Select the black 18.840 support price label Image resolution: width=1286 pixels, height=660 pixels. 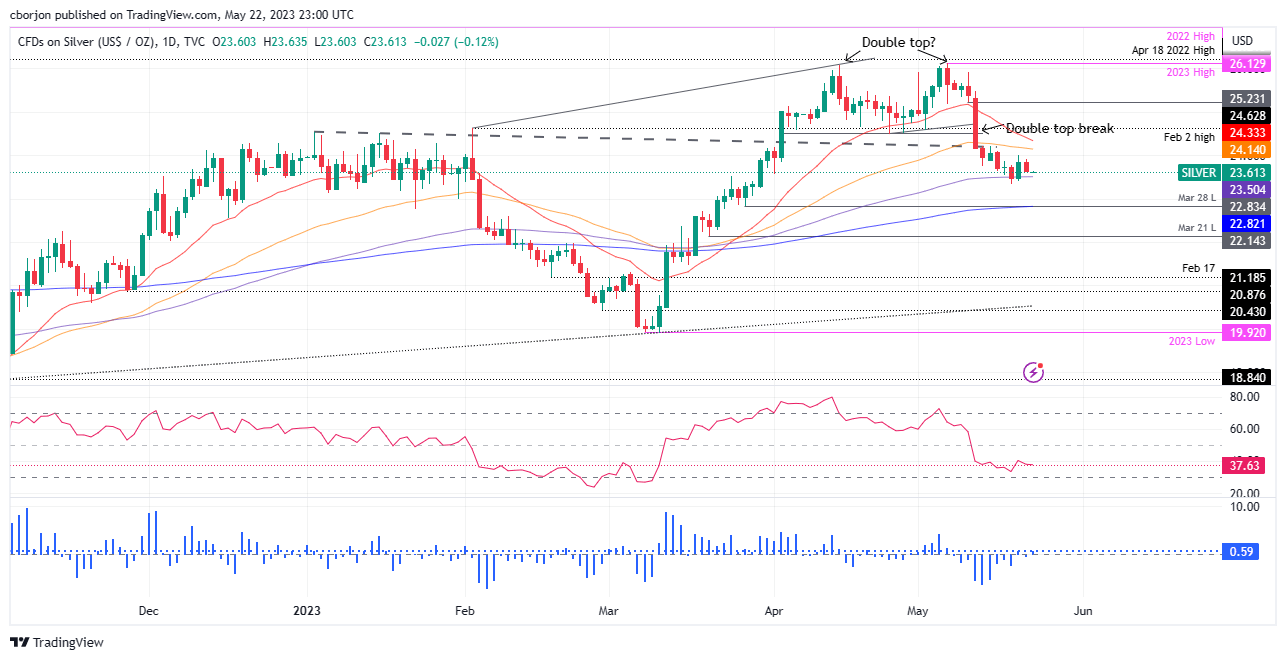tap(1246, 378)
